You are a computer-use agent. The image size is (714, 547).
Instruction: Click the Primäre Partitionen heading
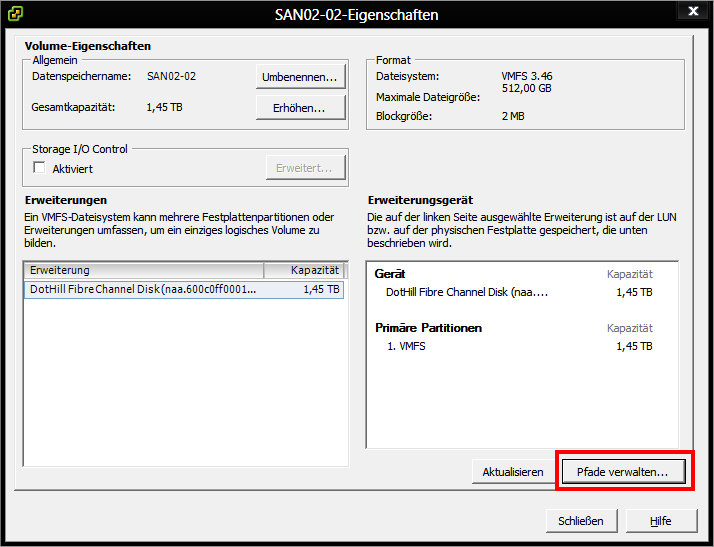(x=428, y=328)
